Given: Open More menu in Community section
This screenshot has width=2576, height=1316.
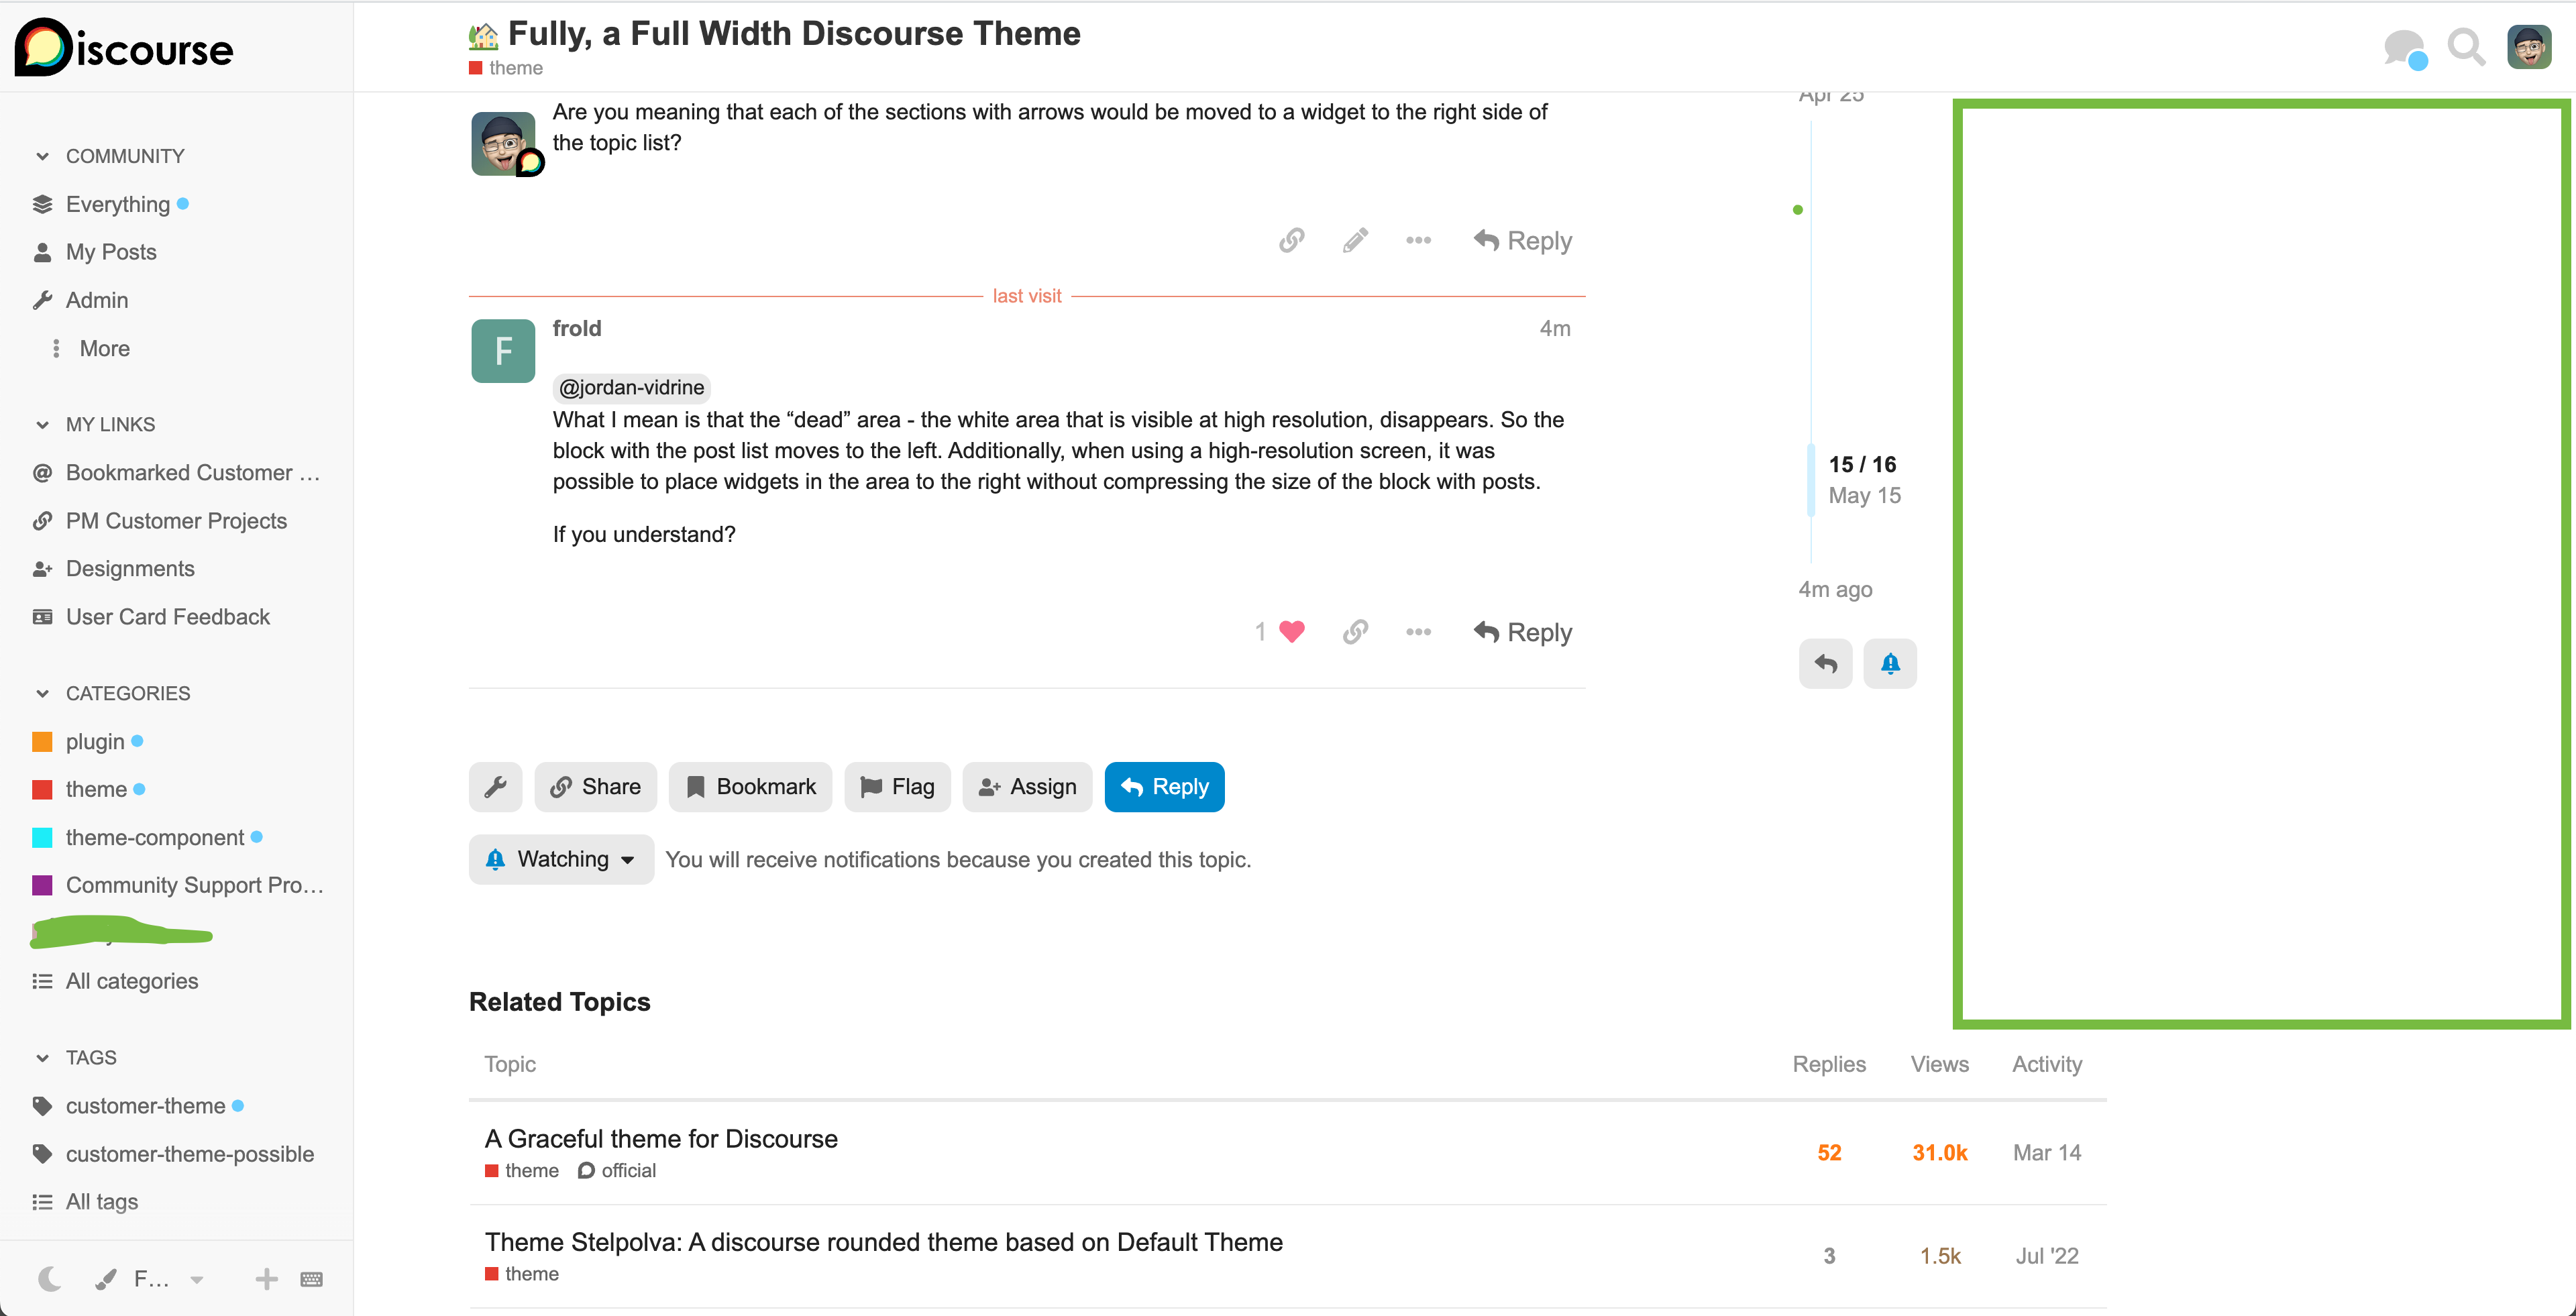Looking at the screenshot, I should [x=104, y=349].
